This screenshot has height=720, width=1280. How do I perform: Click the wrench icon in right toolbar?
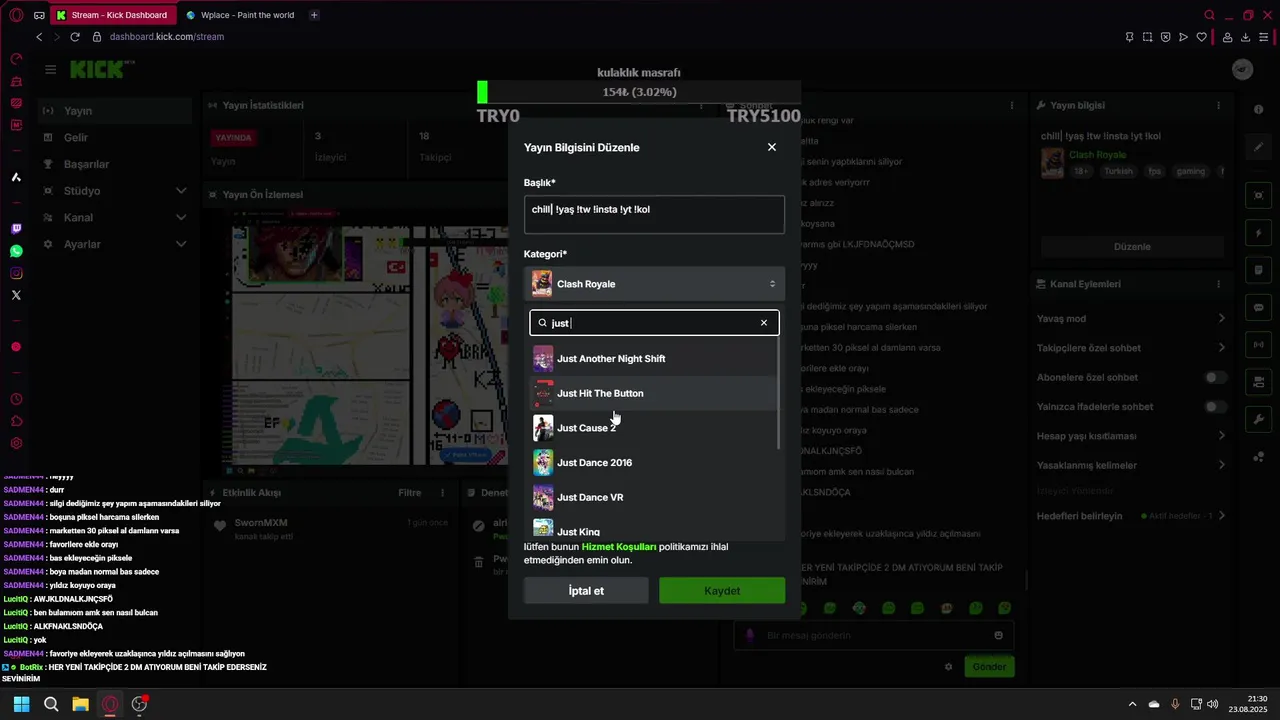tap(1259, 419)
